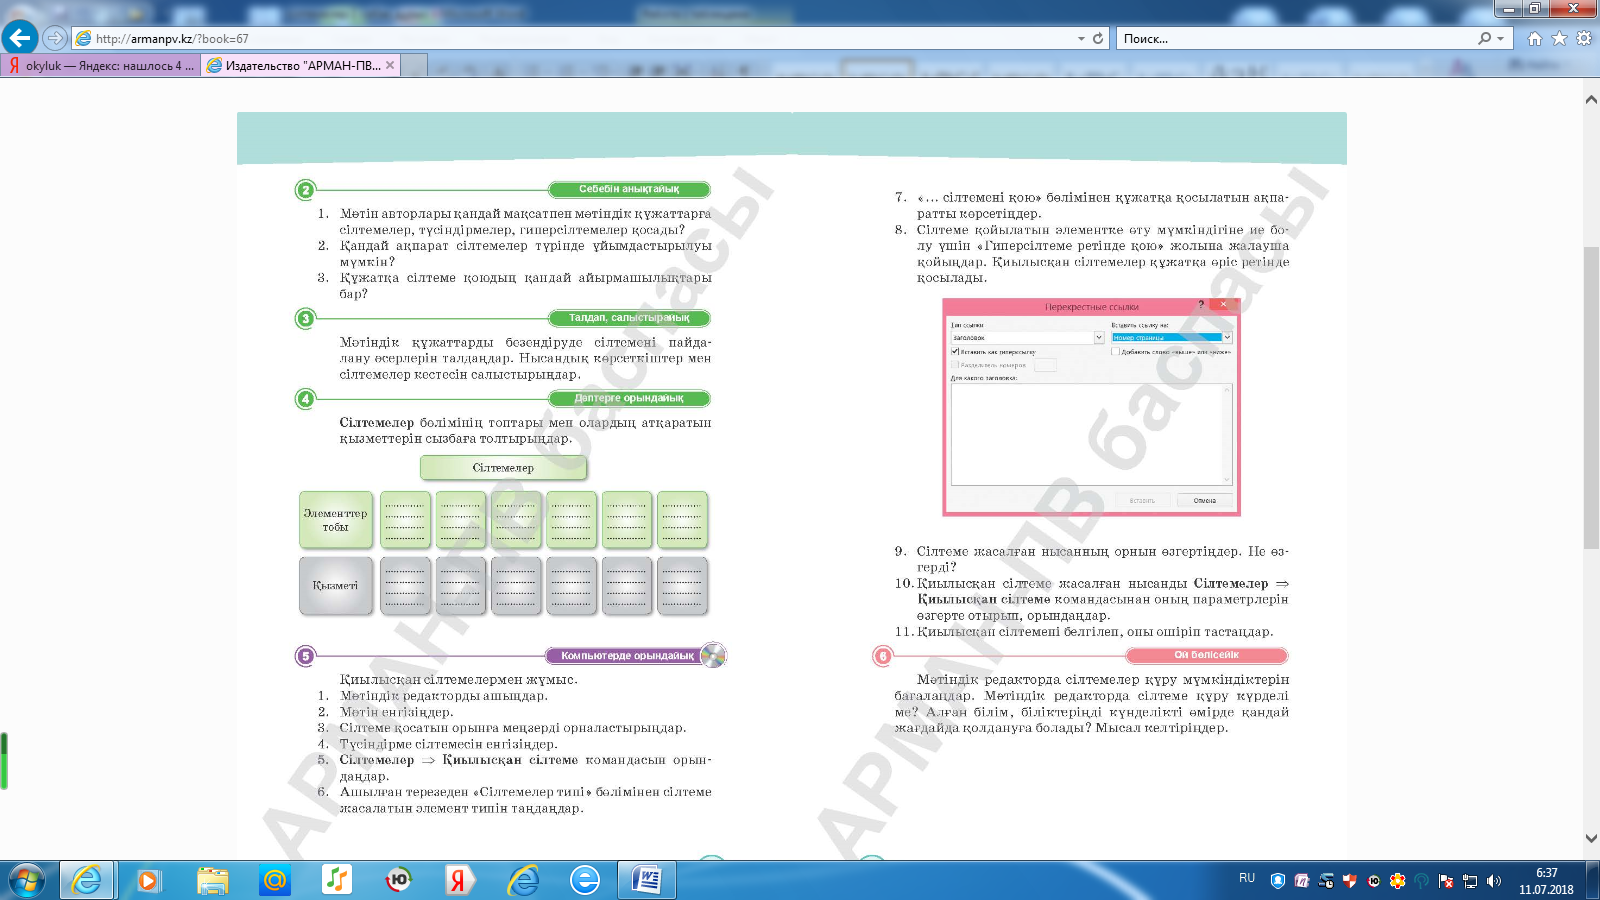
Task: Click the help question mark in Перекрестные ссылки dialog
Action: click(1201, 305)
